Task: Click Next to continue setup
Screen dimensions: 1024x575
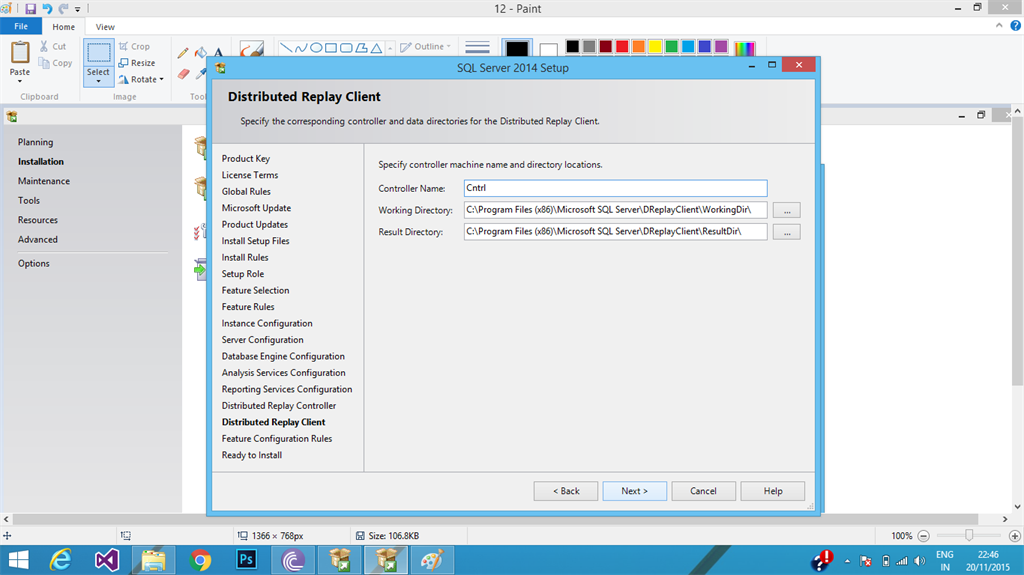Action: (x=635, y=491)
